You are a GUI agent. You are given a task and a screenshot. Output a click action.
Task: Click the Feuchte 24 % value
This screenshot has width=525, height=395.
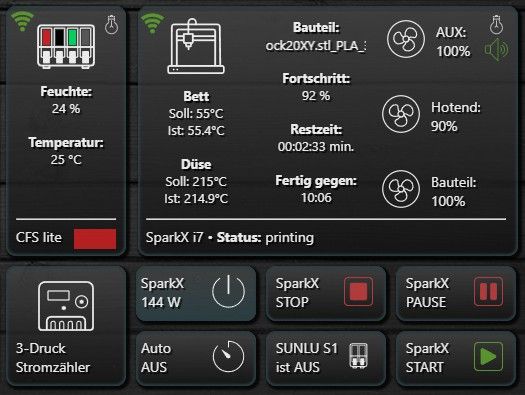(x=66, y=109)
